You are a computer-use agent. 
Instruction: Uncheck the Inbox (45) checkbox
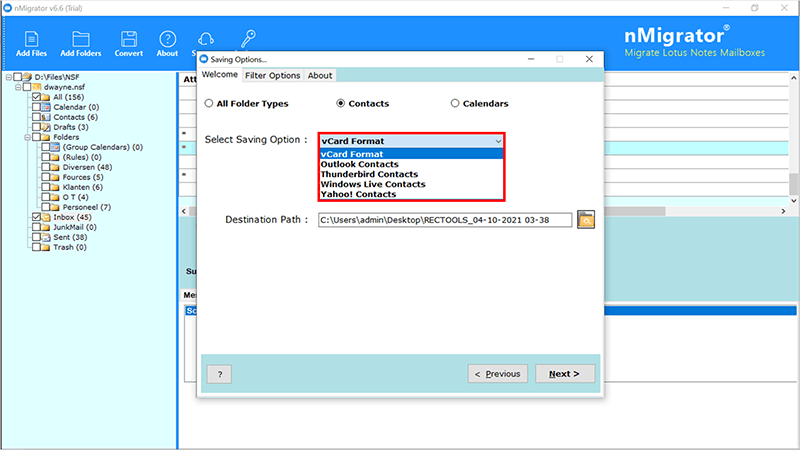click(37, 217)
